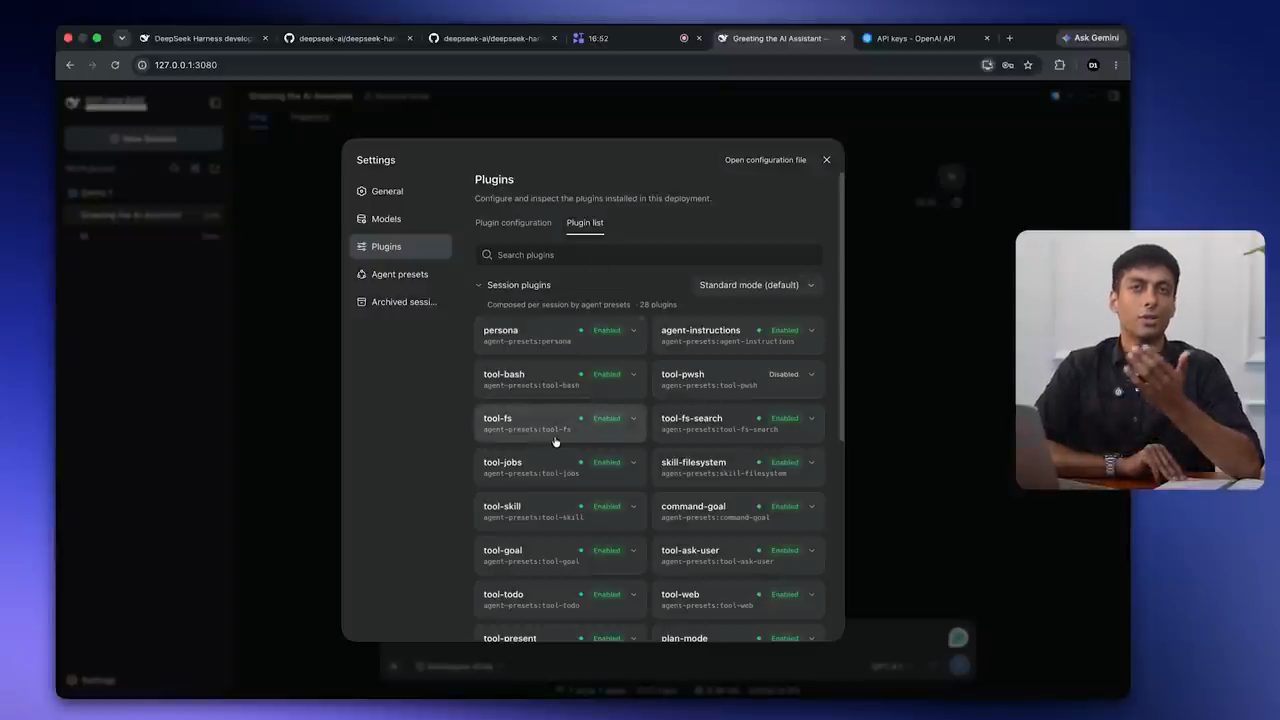This screenshot has height=720, width=1280.
Task: Open a new browser tab with the plus
Action: (1009, 38)
